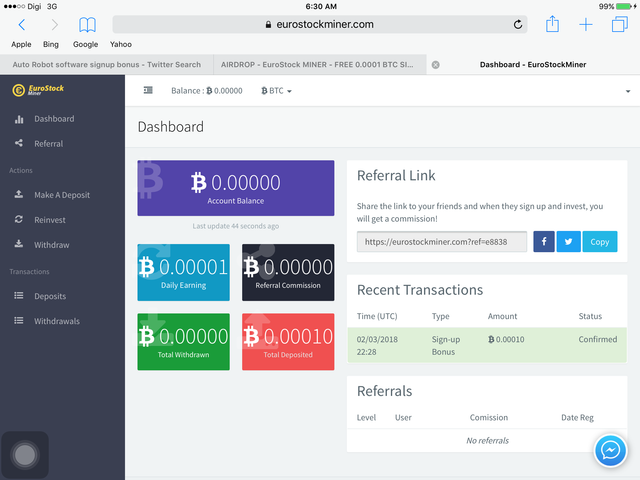Open the Safari share sheet icon
Screen dimensions: 640x480
552,24
